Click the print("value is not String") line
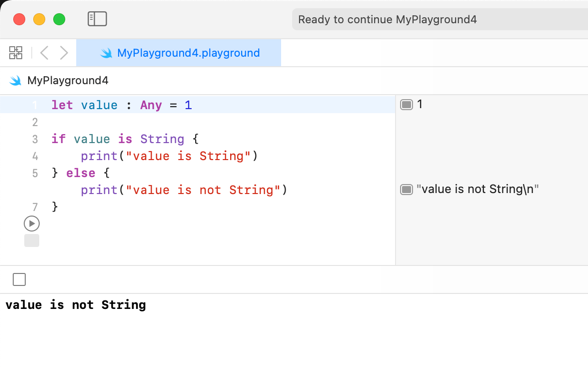 184,190
